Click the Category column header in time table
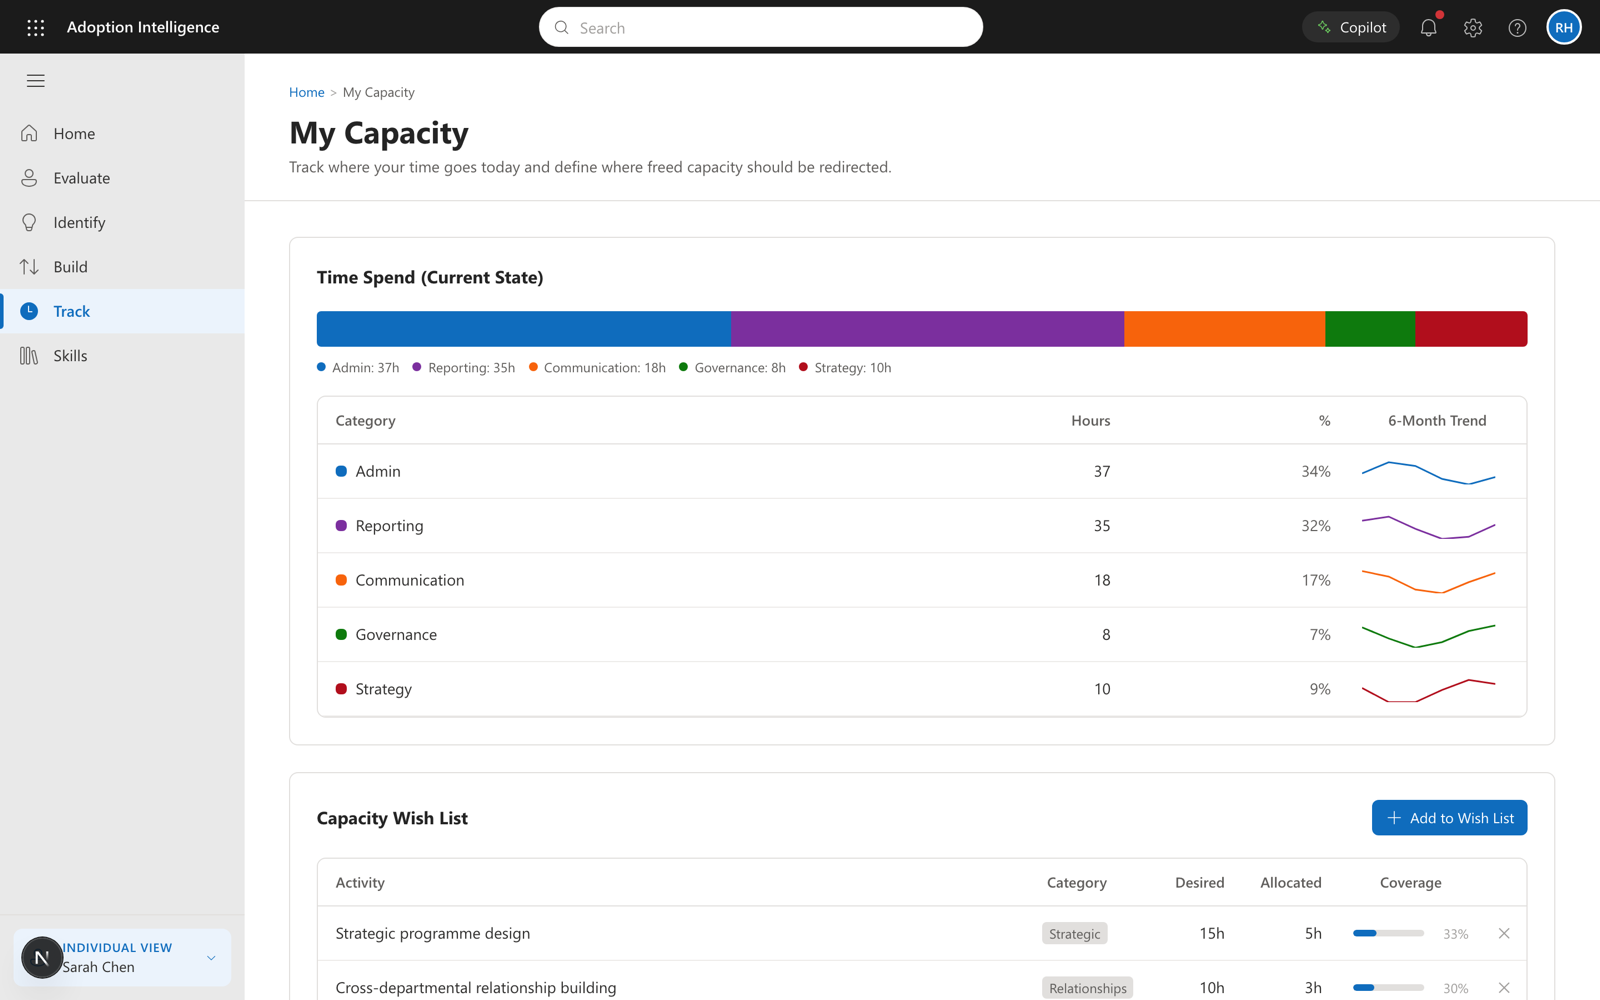This screenshot has width=1600, height=1000. click(x=365, y=421)
